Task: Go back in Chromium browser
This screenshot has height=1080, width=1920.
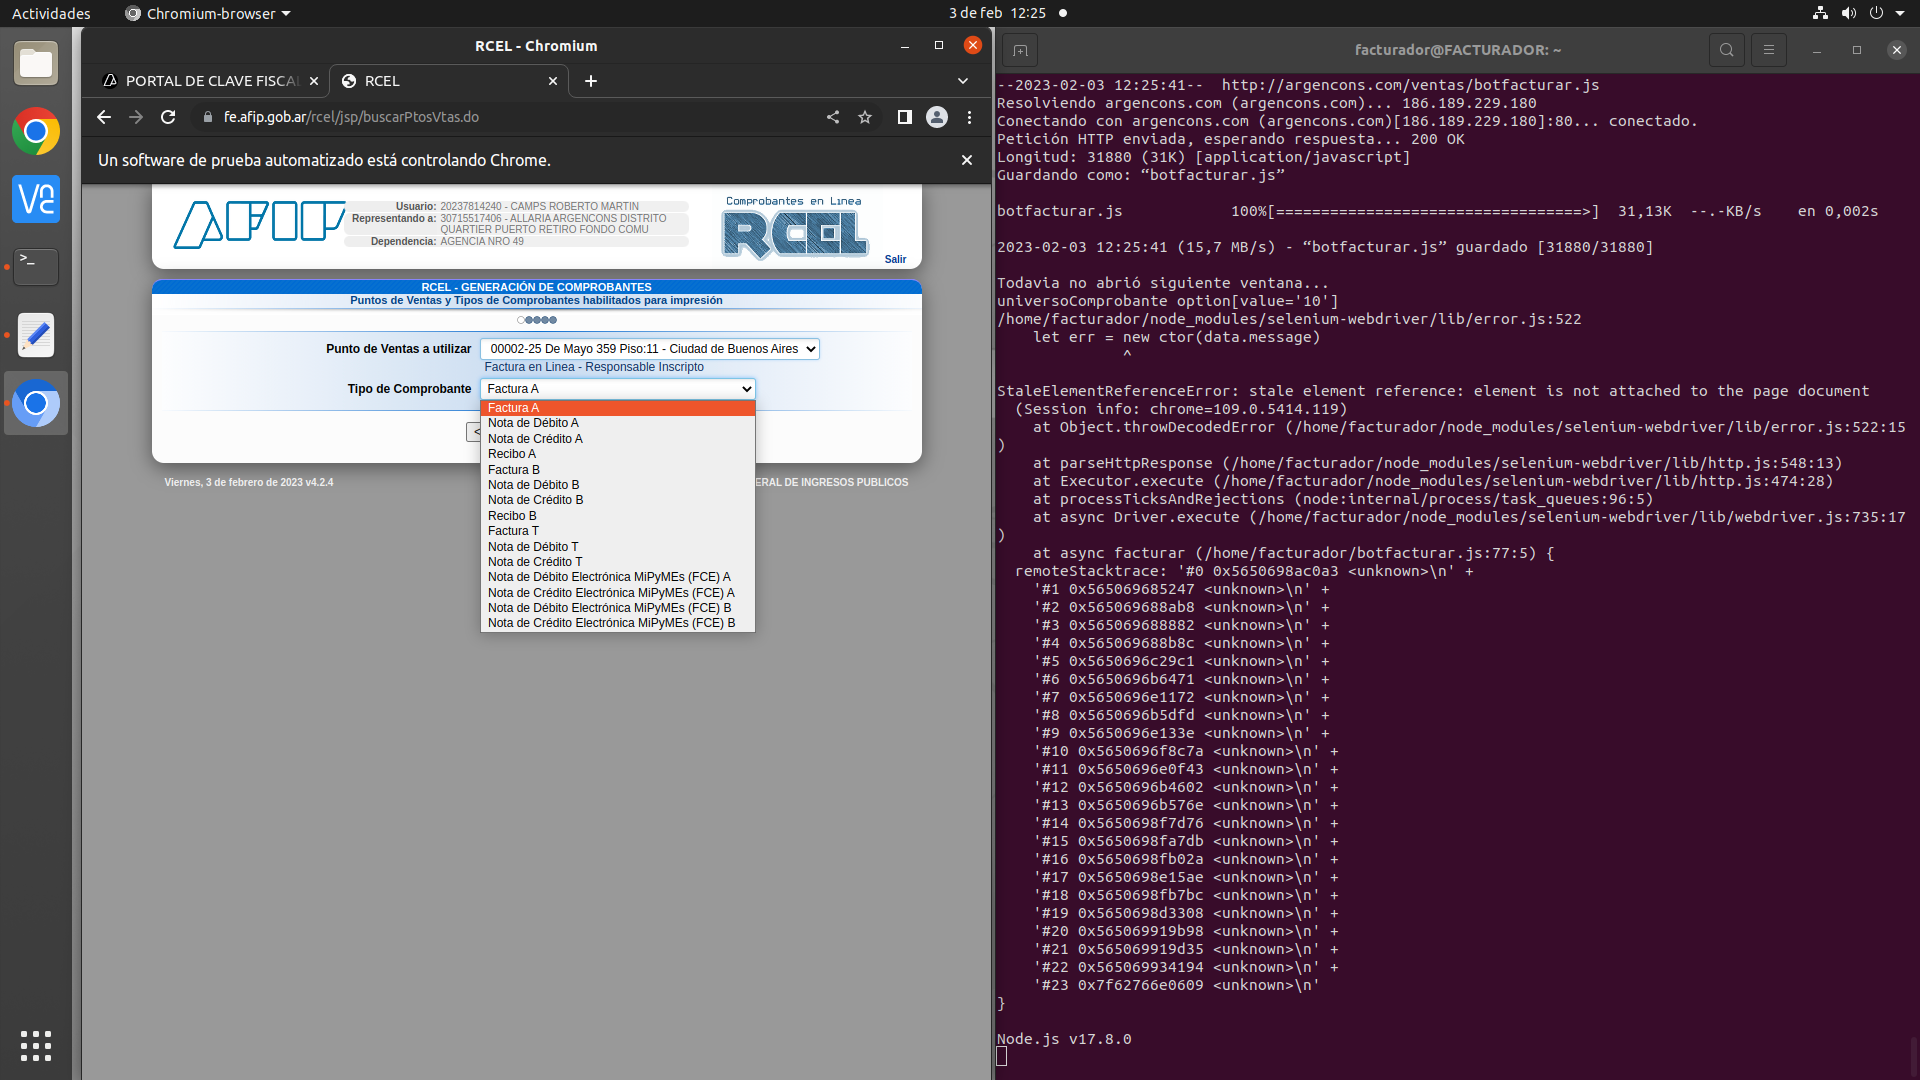Action: (x=104, y=117)
